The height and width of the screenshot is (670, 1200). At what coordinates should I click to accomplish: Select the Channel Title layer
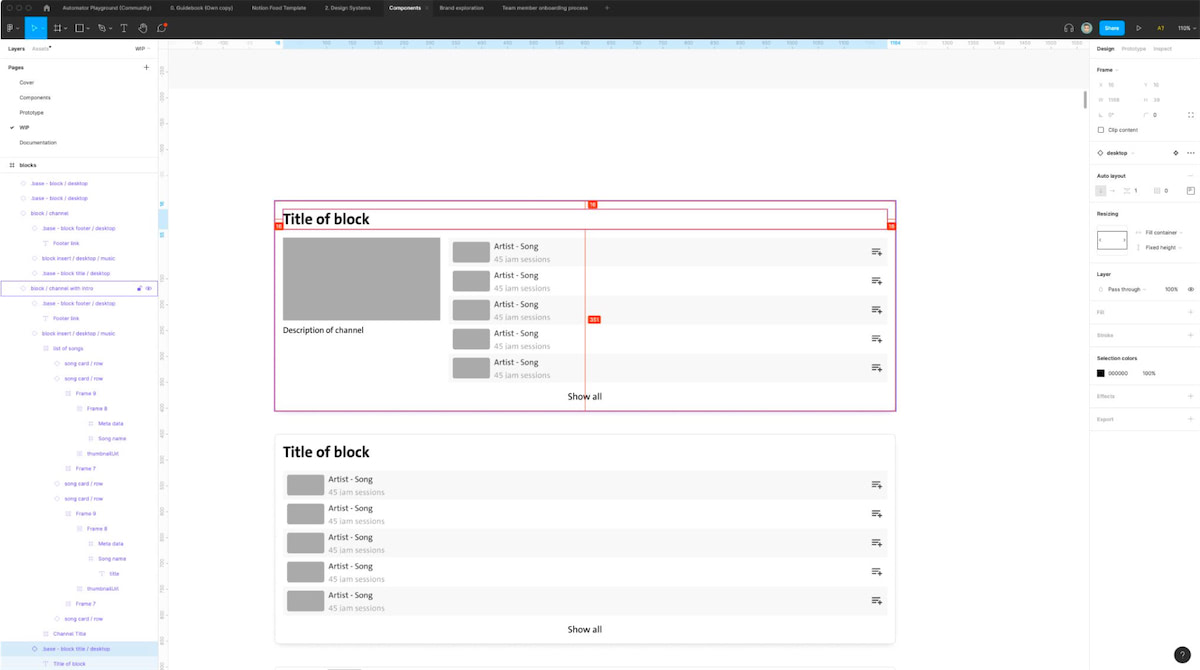pos(69,633)
